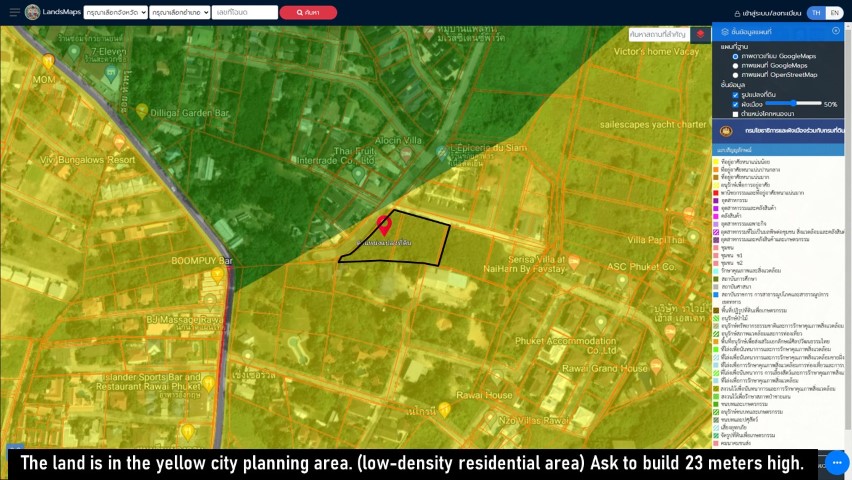This screenshot has height=480, width=852.
Task: Click the MOM restaurant map marker
Action: [48, 61]
